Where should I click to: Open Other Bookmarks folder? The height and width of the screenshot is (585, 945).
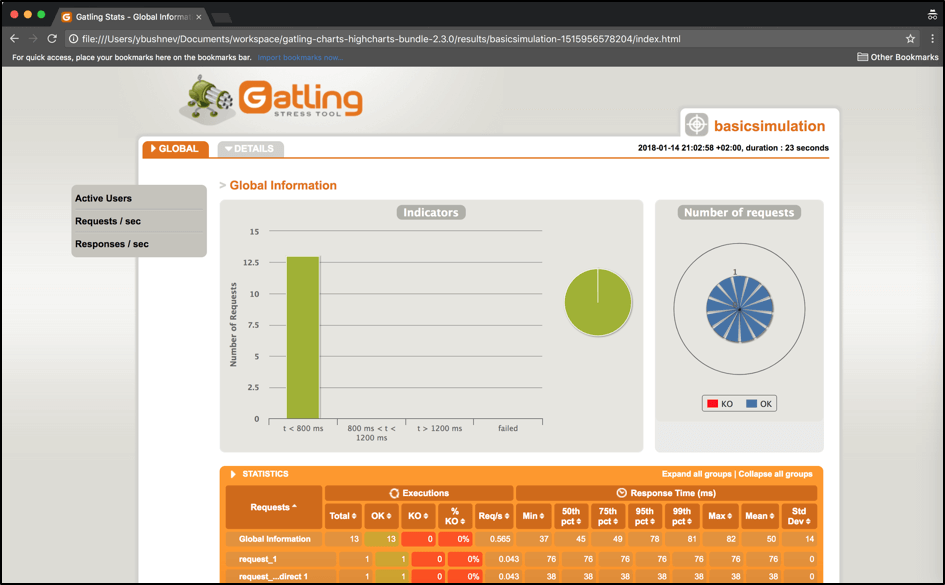(897, 57)
